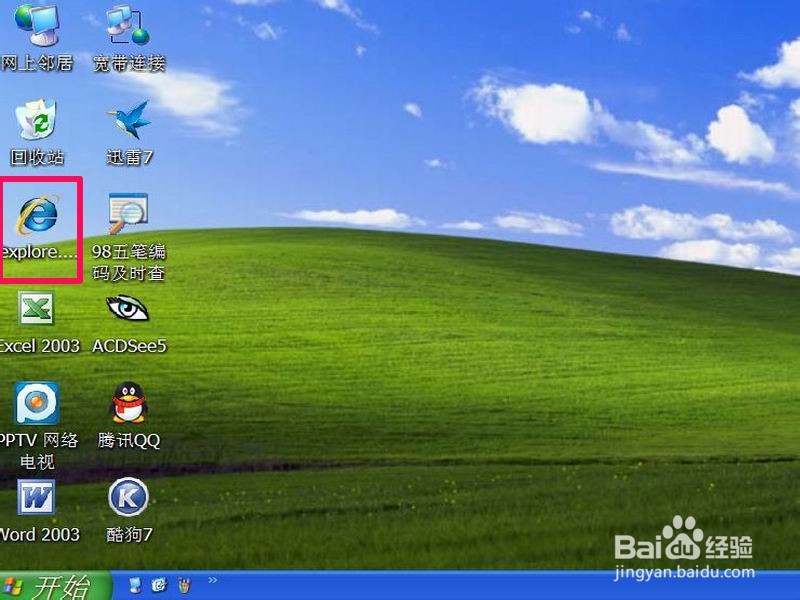Open 宽带连接 broadband connection shortcut
This screenshot has width=800, height=600.
pos(129,24)
